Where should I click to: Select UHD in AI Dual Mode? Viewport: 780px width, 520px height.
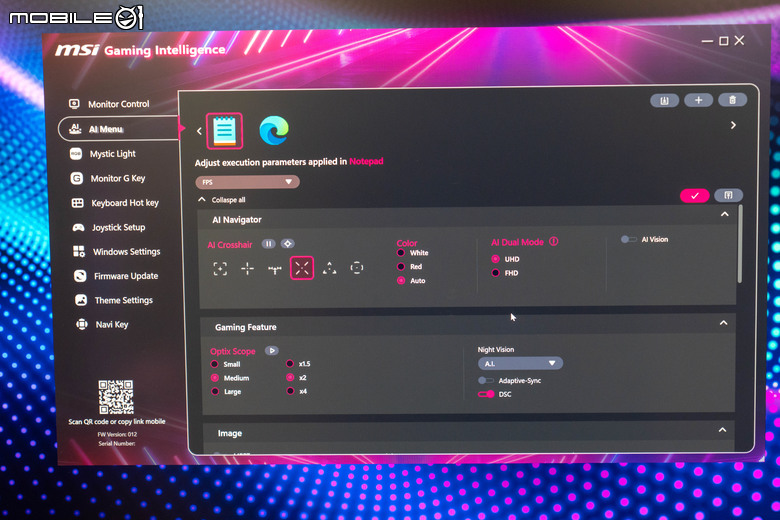pyautogui.click(x=495, y=259)
